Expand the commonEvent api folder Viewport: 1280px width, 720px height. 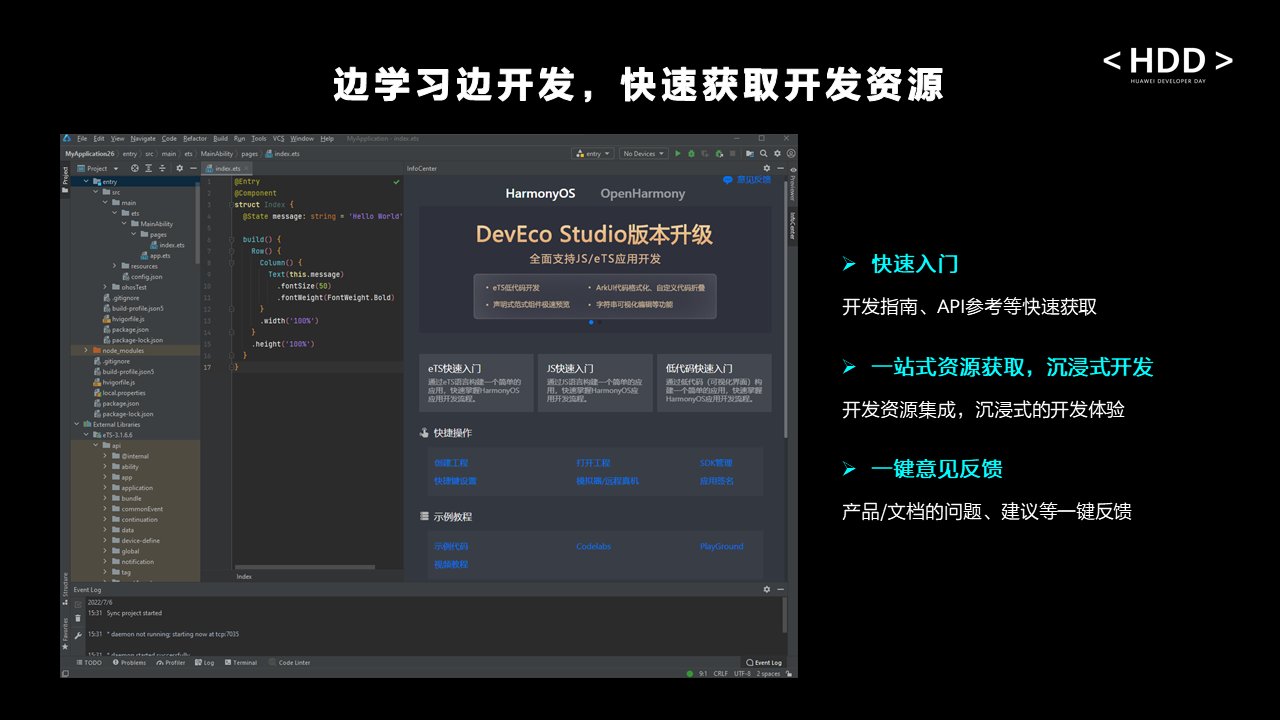click(x=105, y=509)
